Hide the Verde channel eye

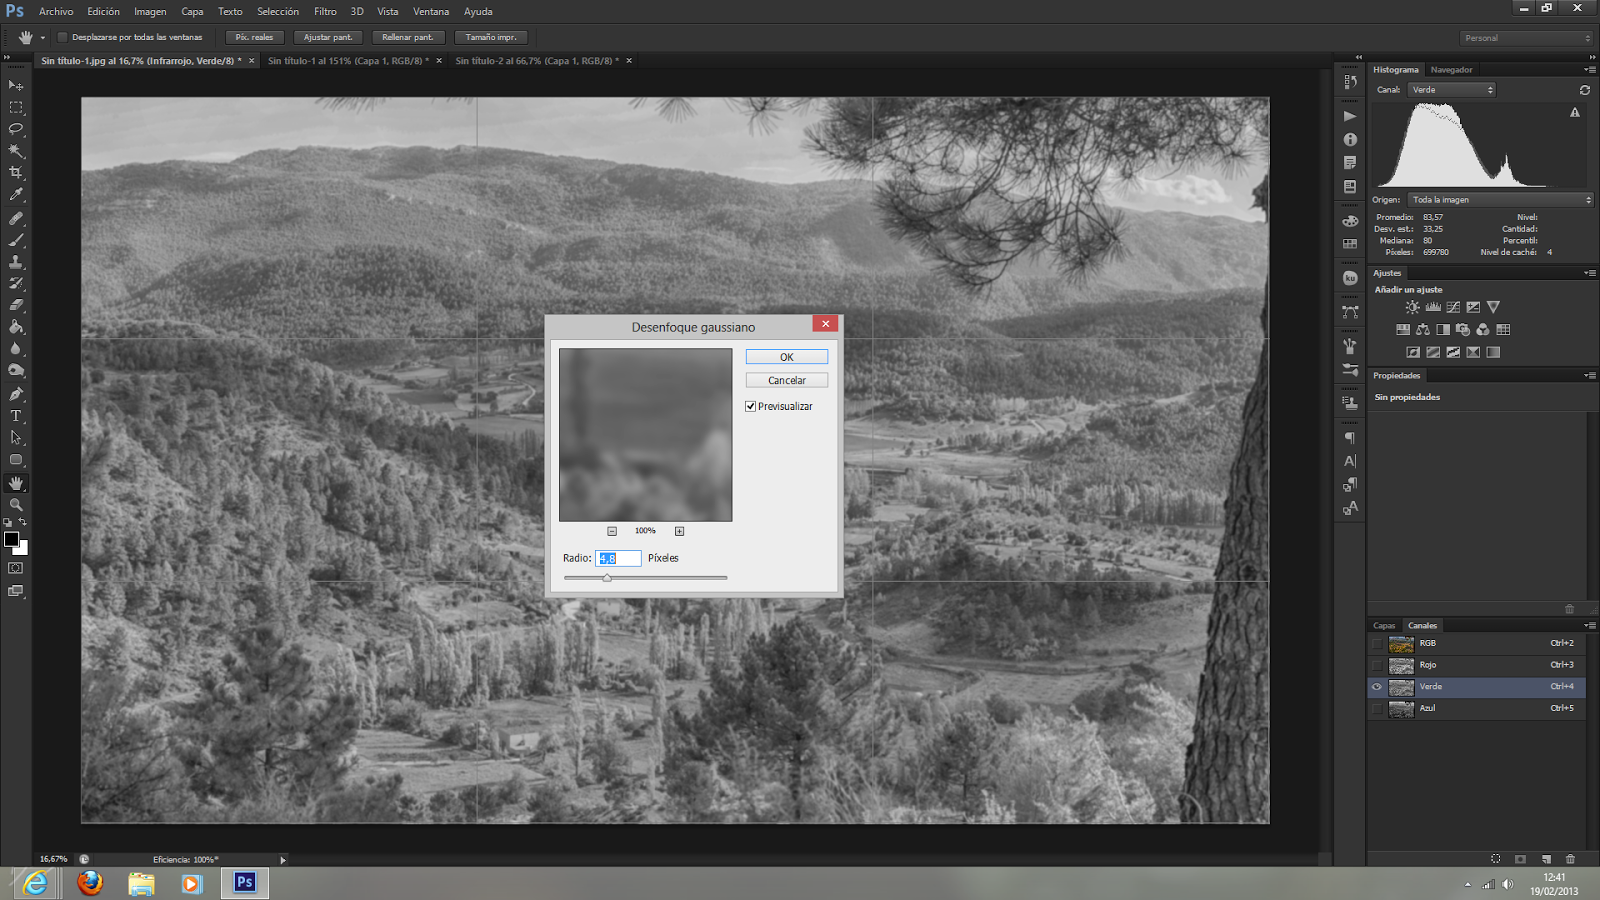(1377, 687)
